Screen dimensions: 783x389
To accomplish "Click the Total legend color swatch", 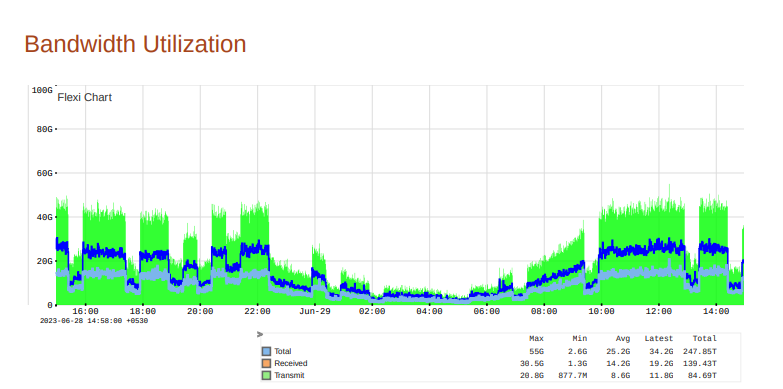I will (266, 351).
